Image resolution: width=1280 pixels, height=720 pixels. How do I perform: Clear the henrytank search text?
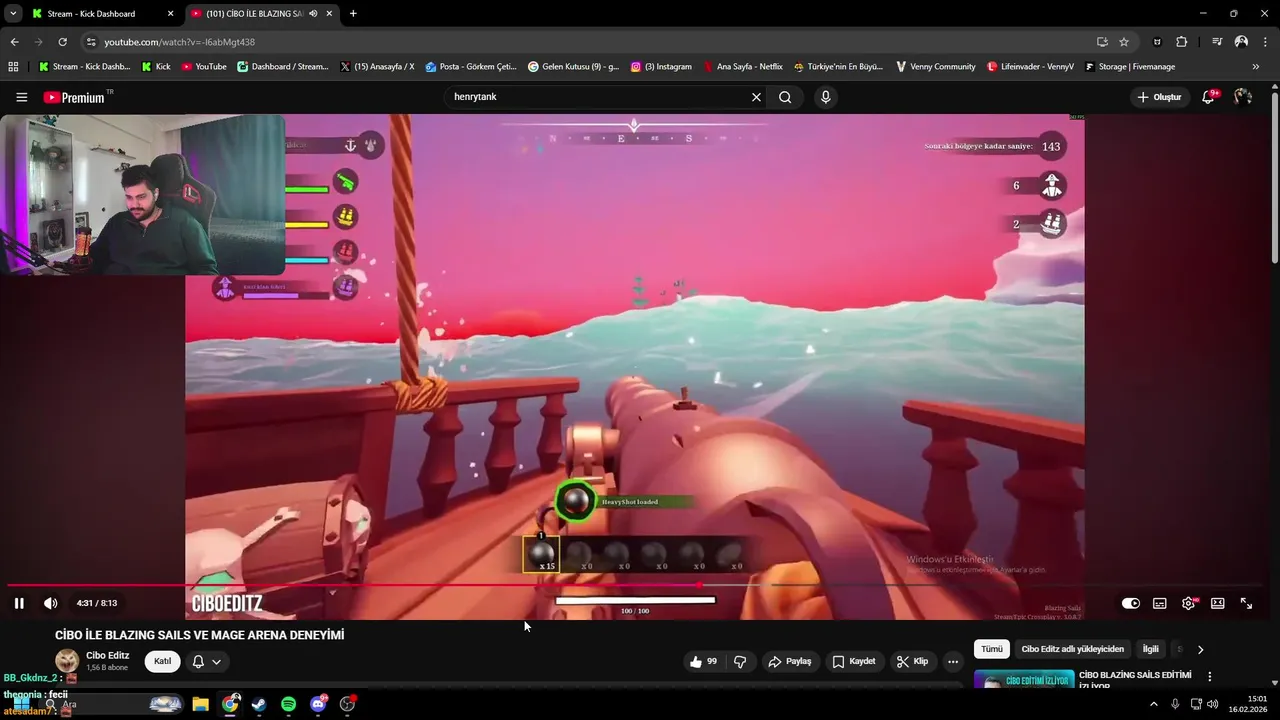click(756, 97)
